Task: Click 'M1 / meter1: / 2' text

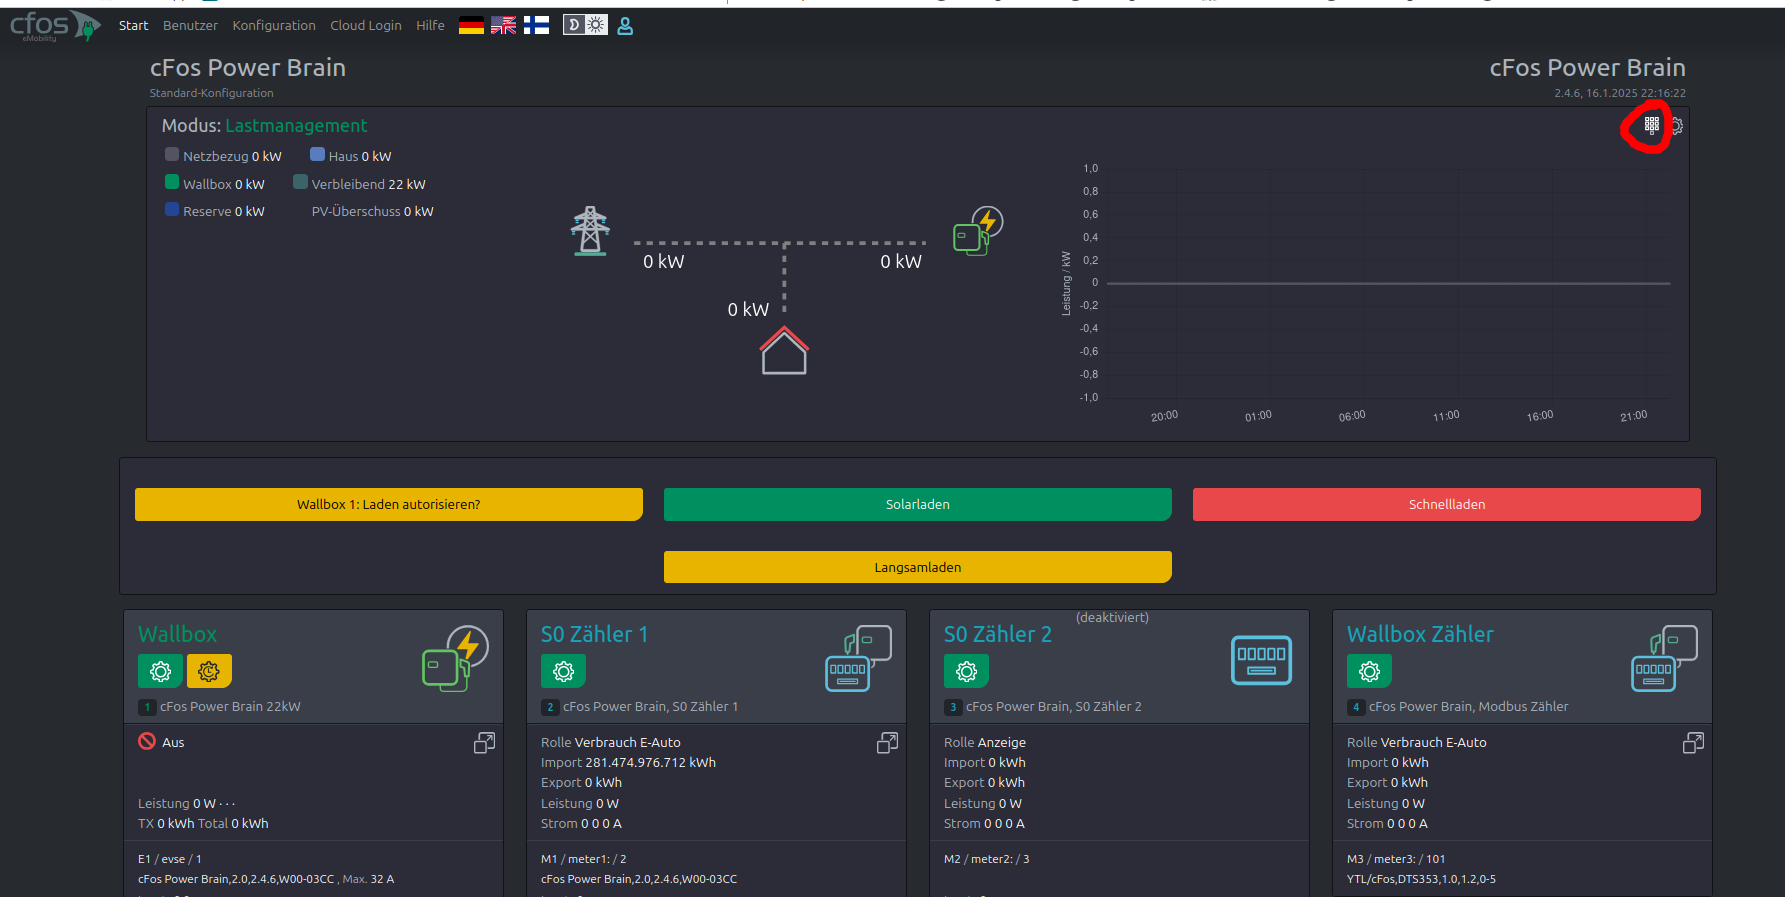Action: tap(584, 859)
